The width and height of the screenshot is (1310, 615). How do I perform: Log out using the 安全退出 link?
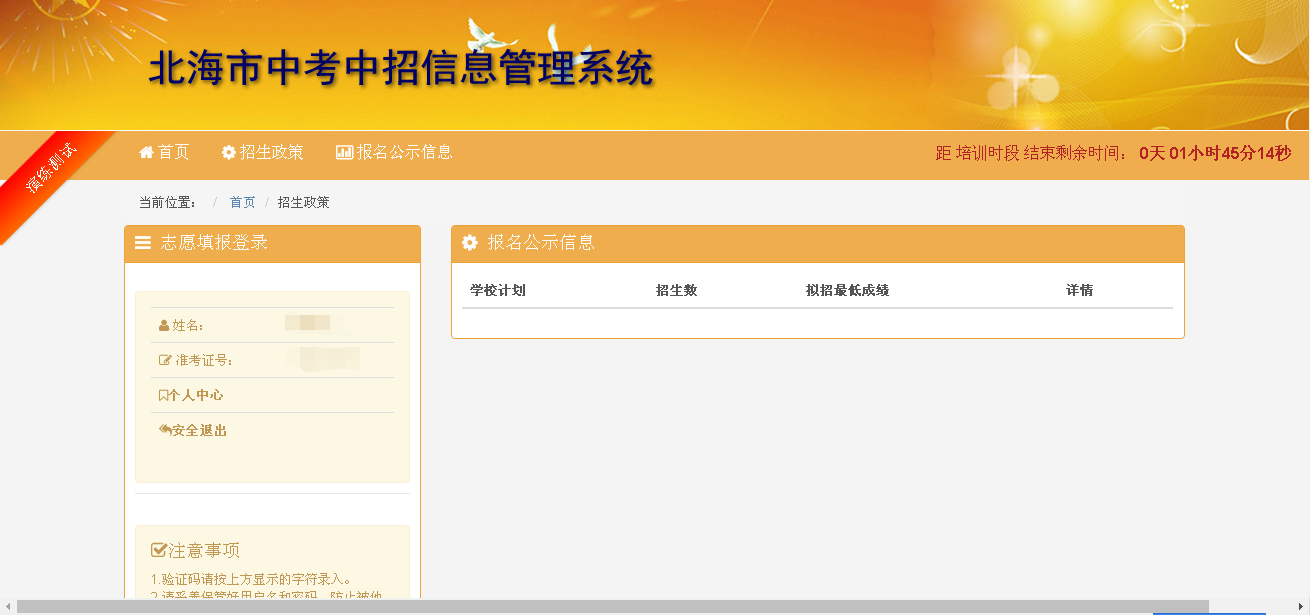click(x=199, y=430)
